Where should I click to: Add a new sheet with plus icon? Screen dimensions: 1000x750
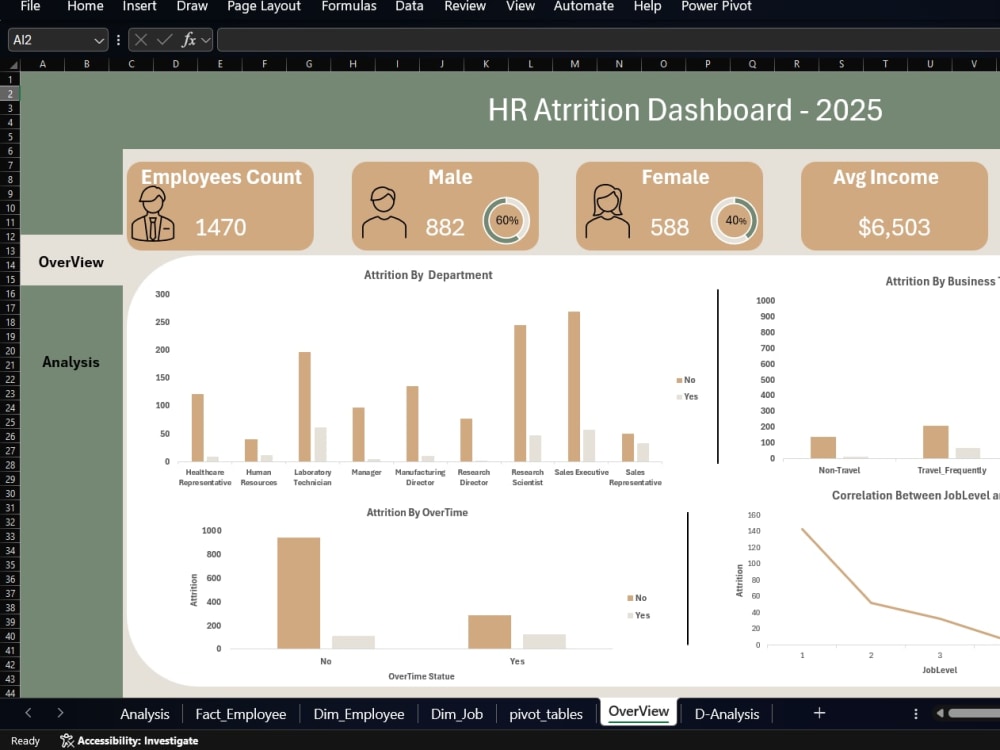pos(820,713)
